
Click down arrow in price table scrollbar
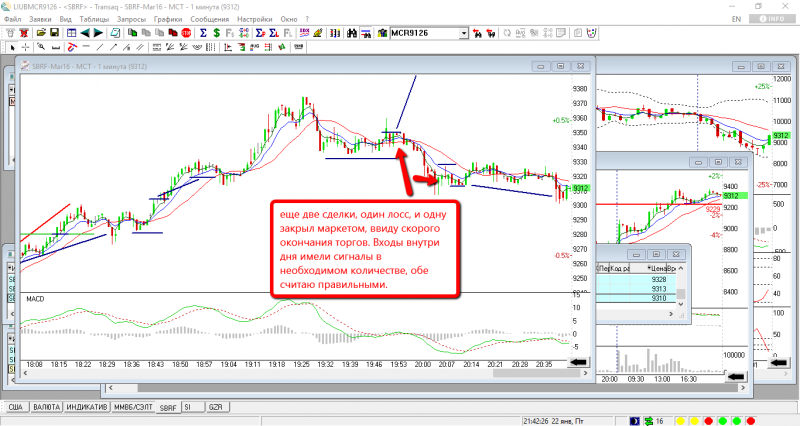680,304
